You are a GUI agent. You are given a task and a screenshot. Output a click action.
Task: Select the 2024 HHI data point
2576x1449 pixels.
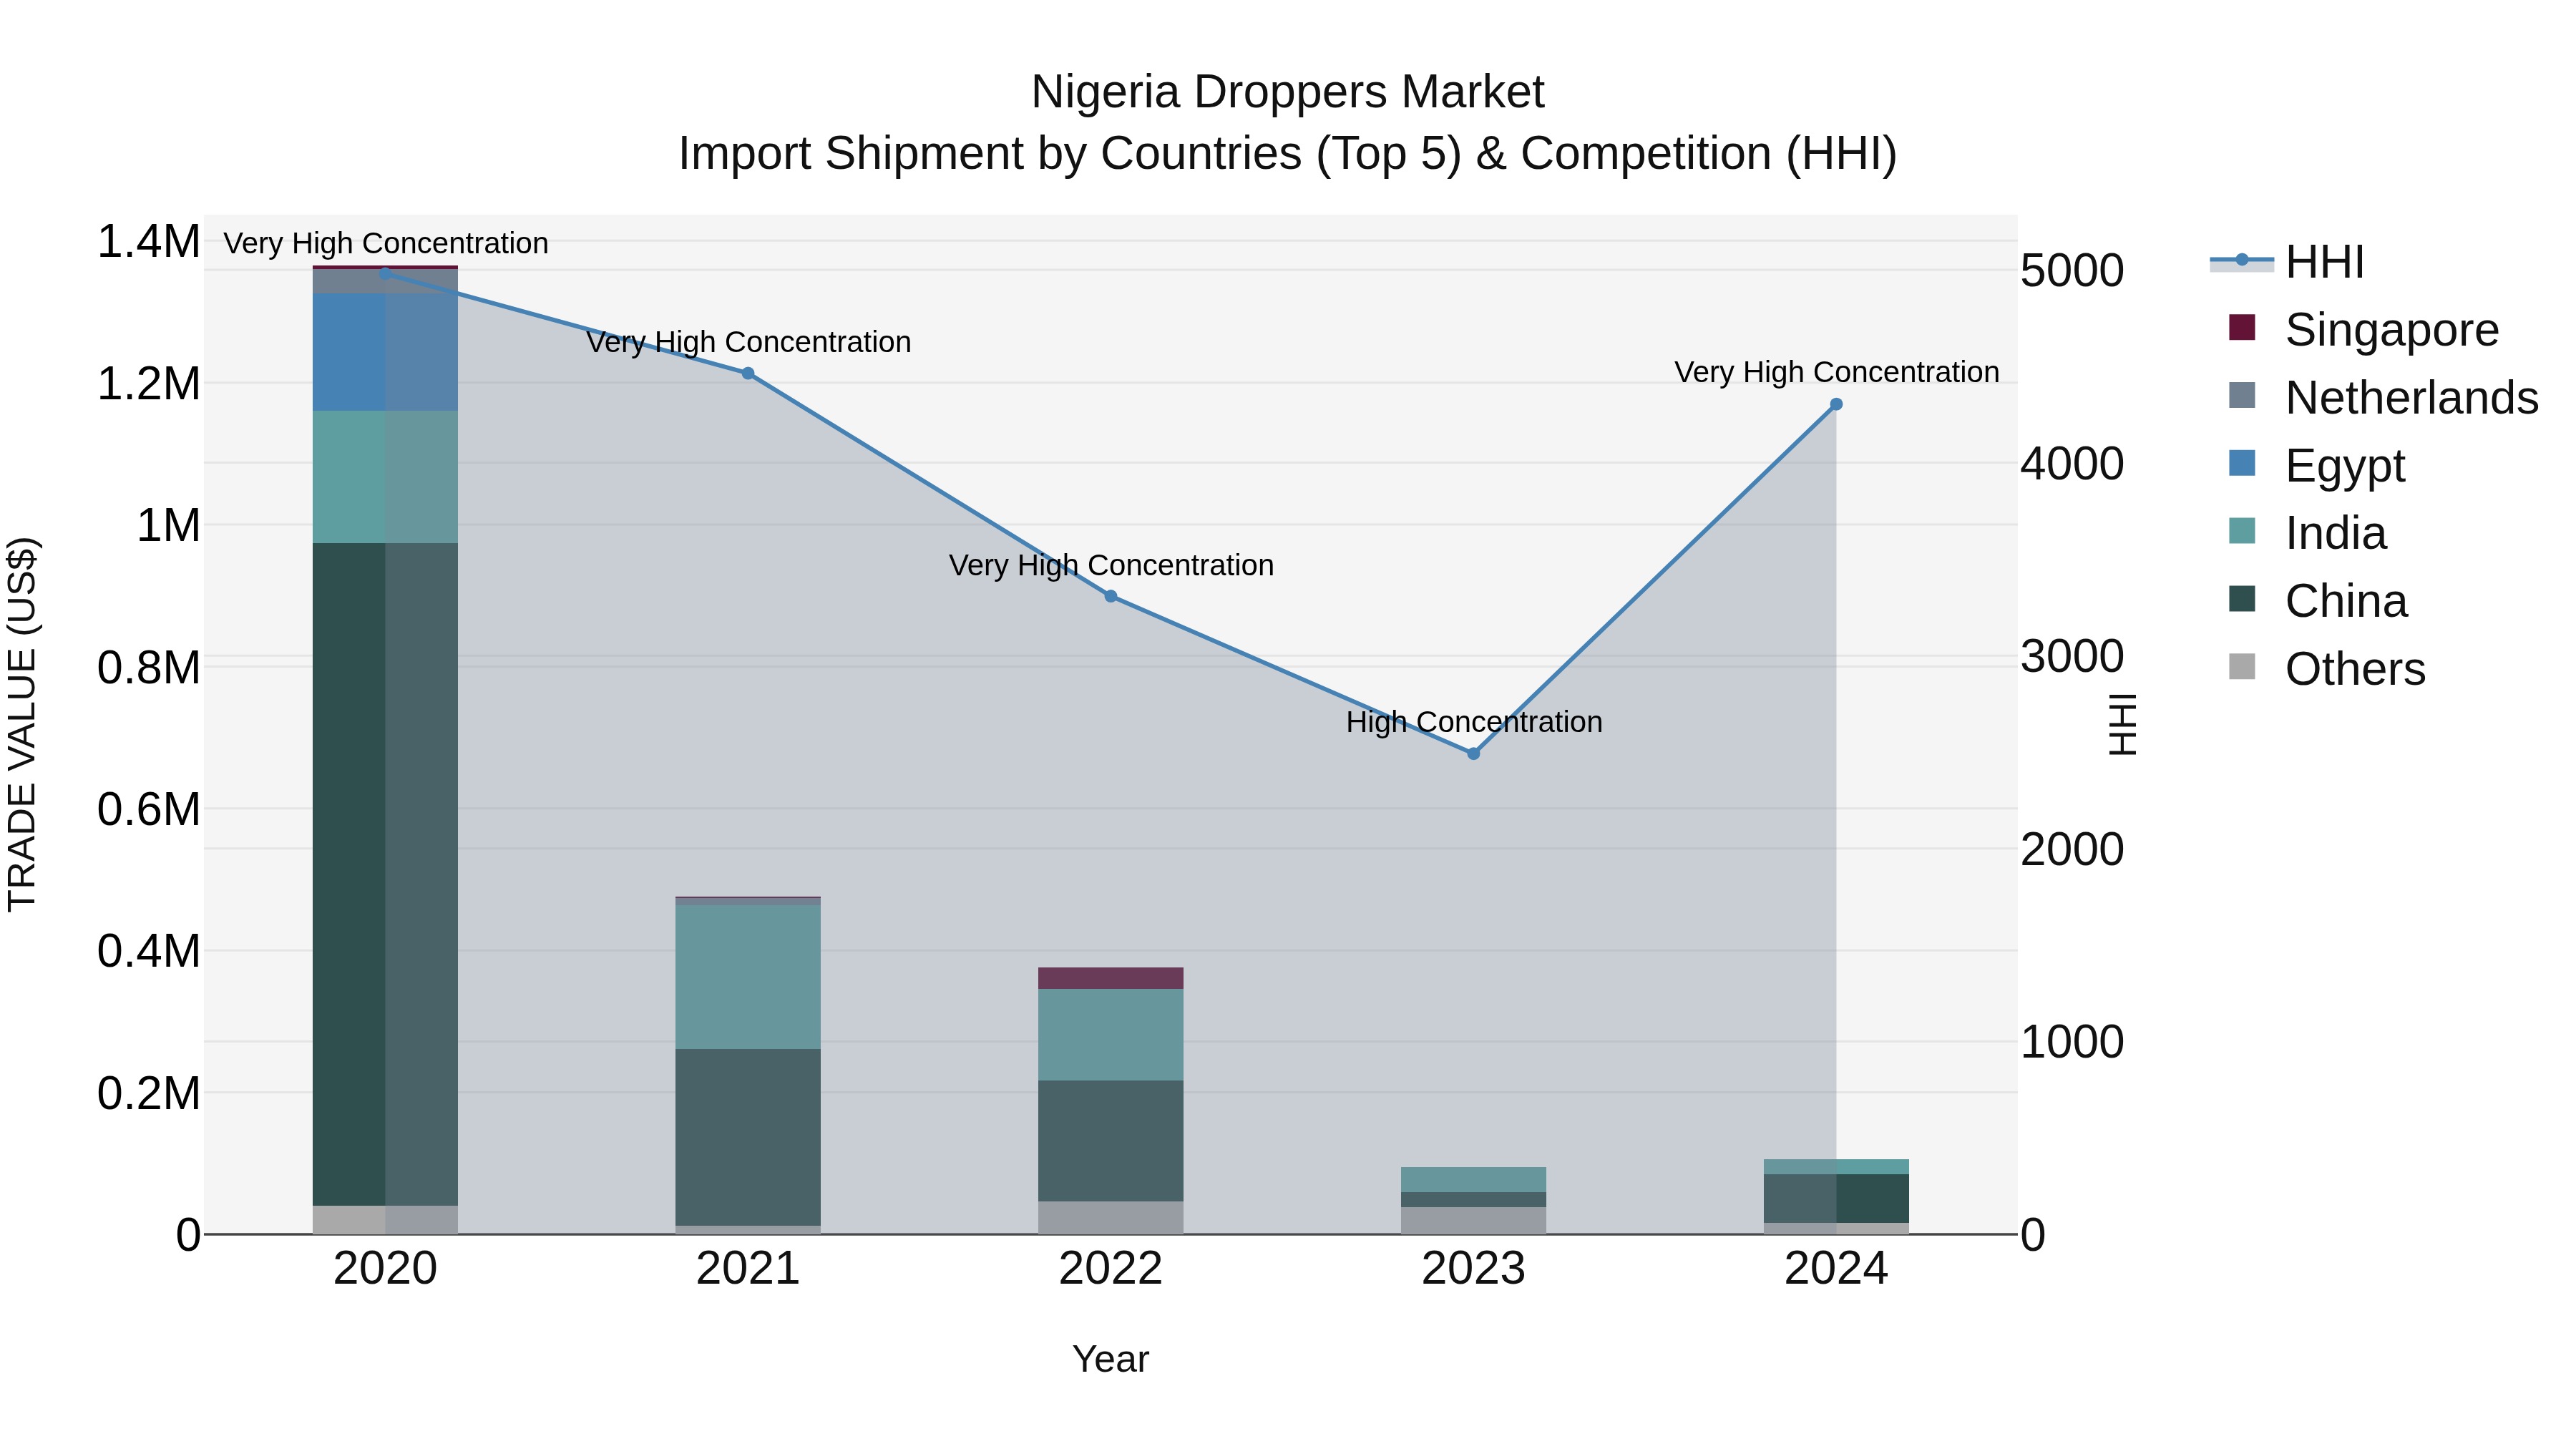[x=1836, y=404]
